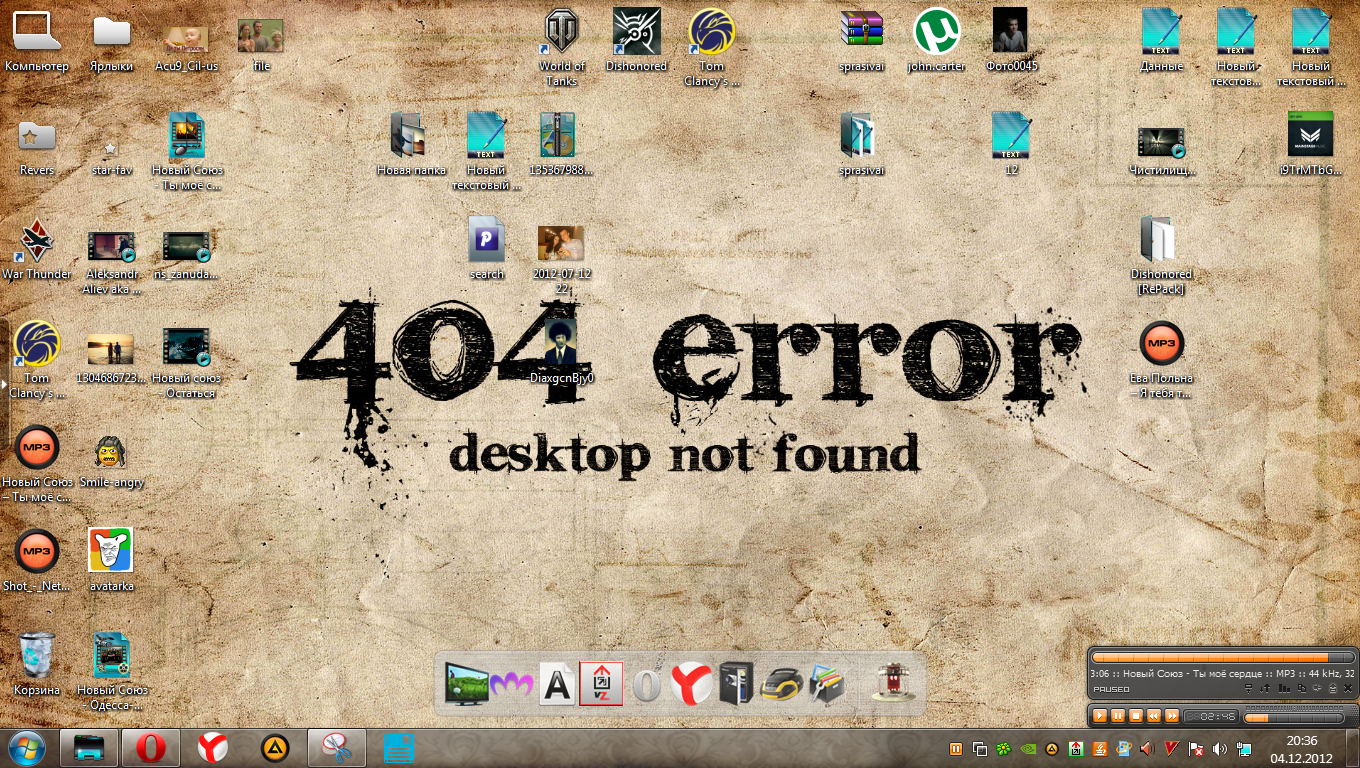Click the yellow boombox dock icon
This screenshot has width=1360, height=768.
tap(781, 685)
